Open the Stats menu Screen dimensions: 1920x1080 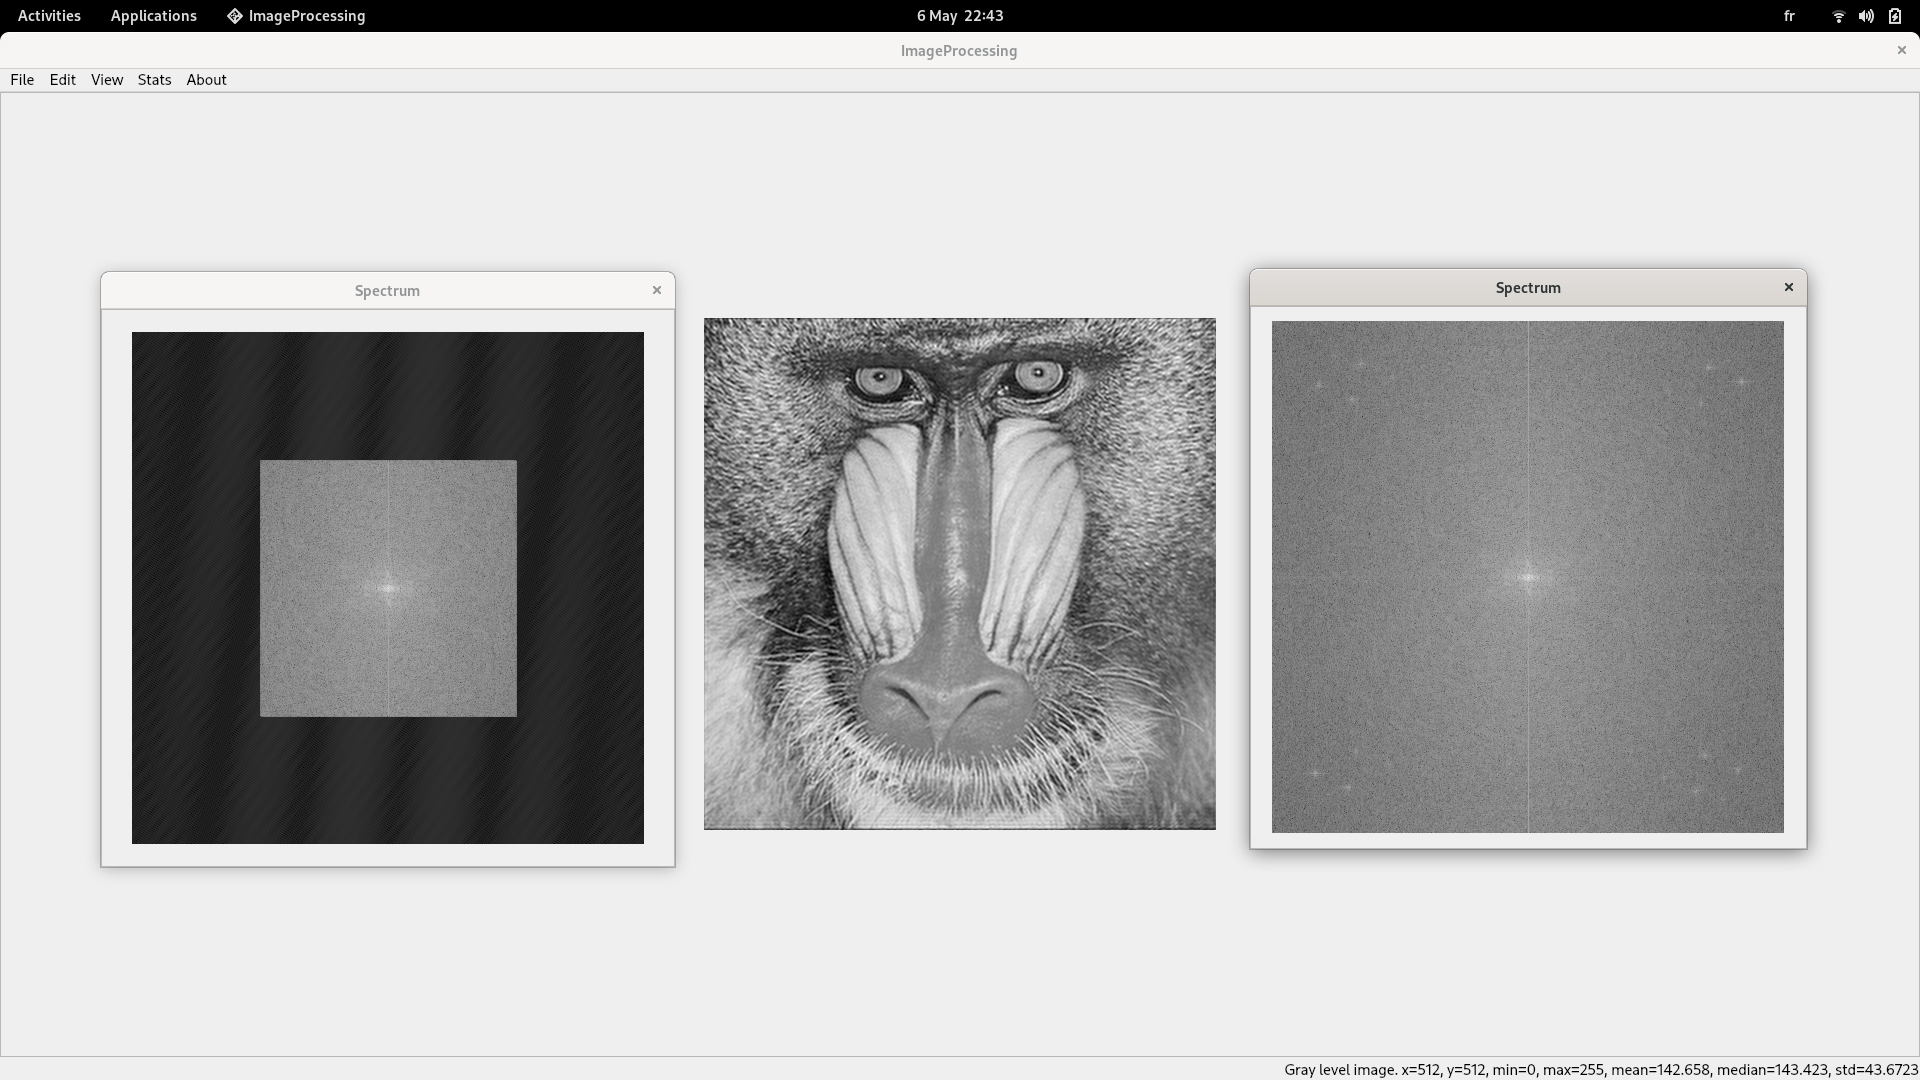tap(154, 80)
